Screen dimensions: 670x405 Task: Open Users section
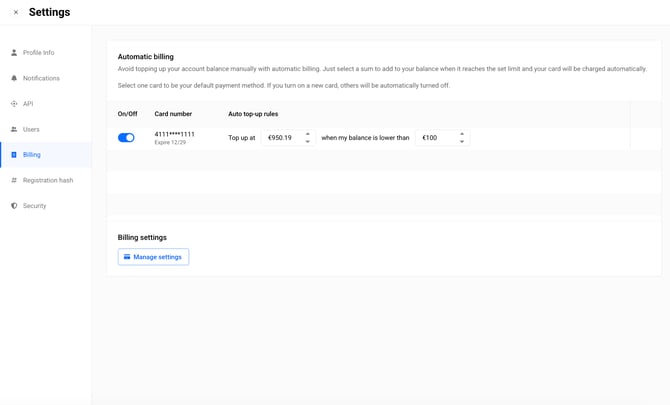[46, 129]
